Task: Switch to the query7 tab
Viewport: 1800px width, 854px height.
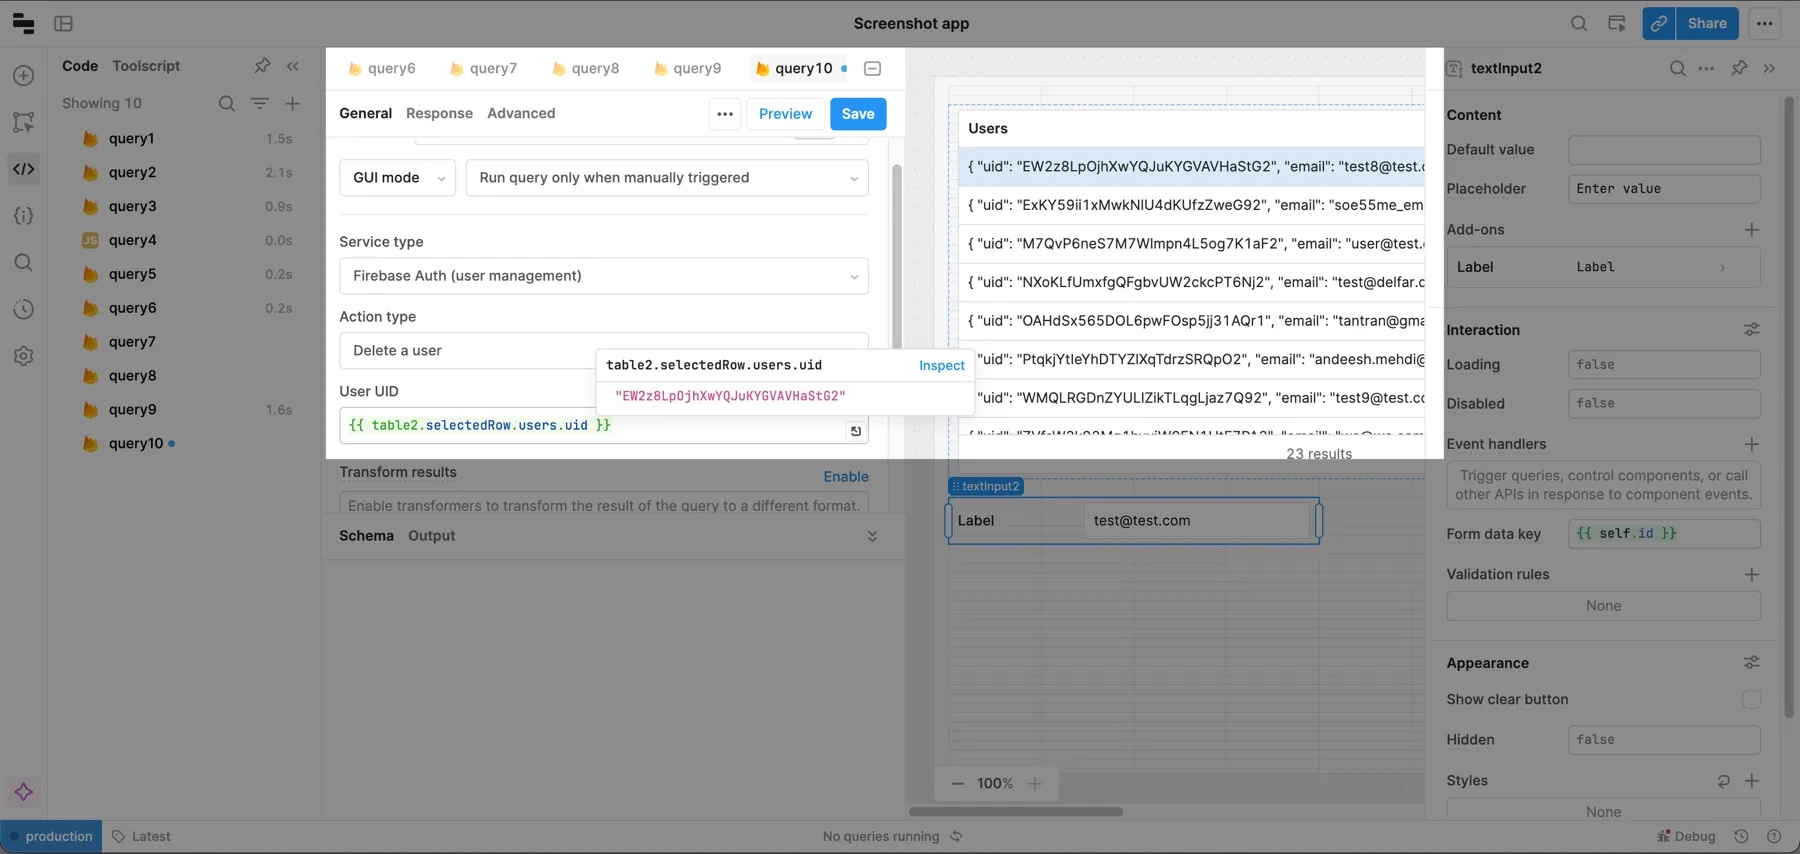Action: click(x=483, y=68)
